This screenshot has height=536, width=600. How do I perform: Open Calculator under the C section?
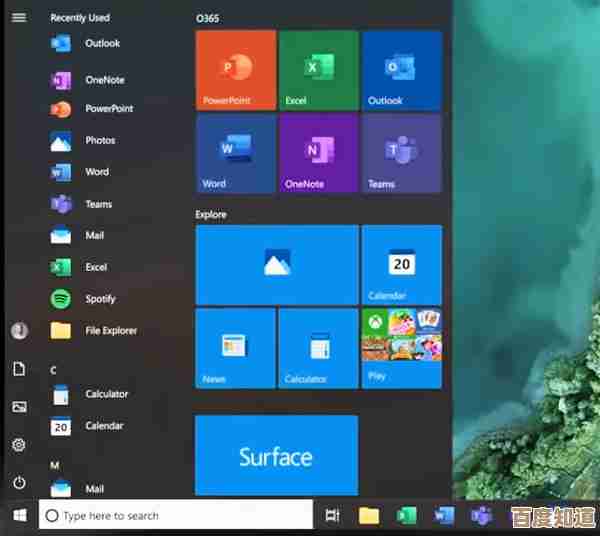[89, 394]
